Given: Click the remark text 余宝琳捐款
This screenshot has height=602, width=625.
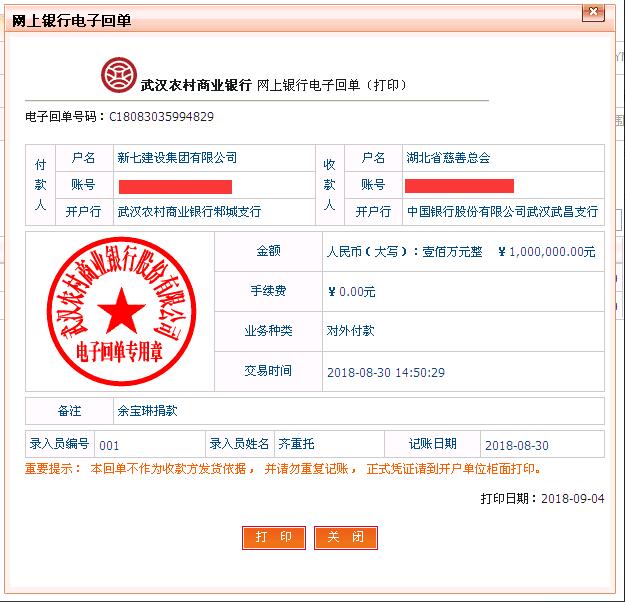Looking at the screenshot, I should click(147, 411).
